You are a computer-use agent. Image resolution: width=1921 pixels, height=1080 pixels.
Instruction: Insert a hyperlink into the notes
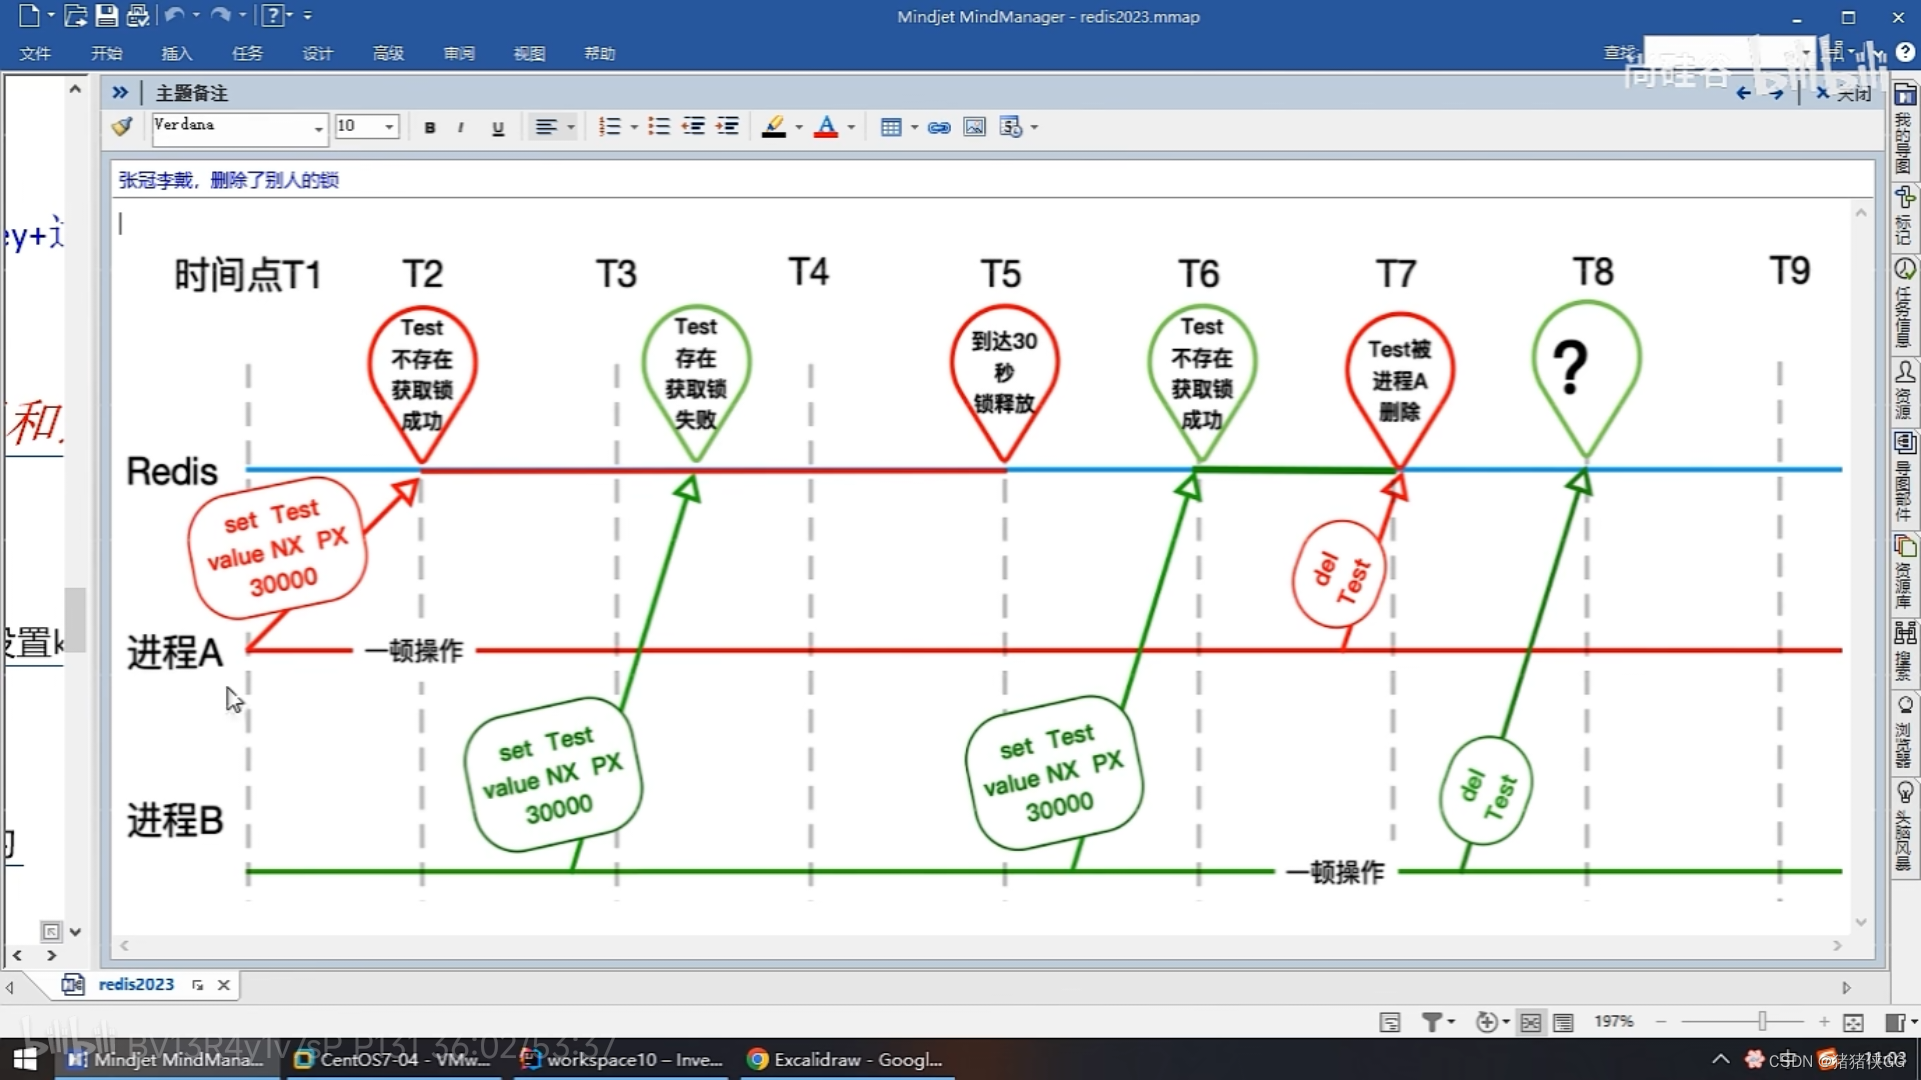939,127
